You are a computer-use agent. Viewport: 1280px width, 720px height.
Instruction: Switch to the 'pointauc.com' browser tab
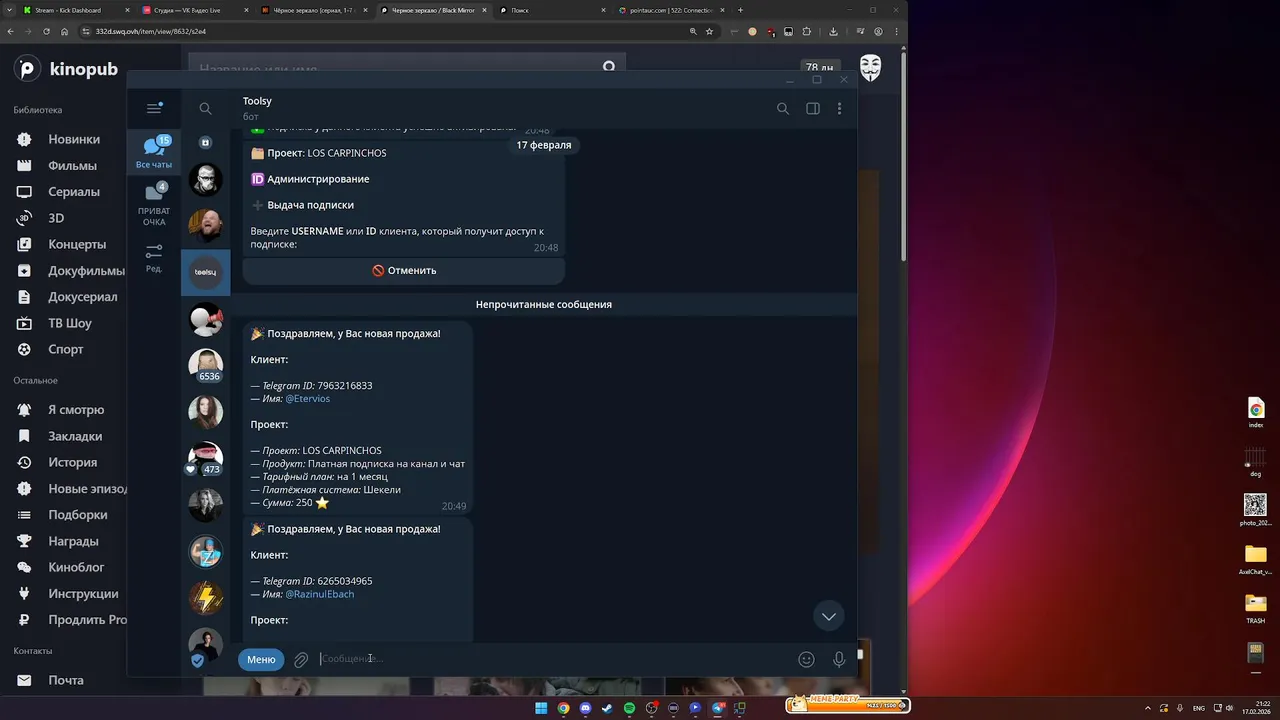point(670,10)
